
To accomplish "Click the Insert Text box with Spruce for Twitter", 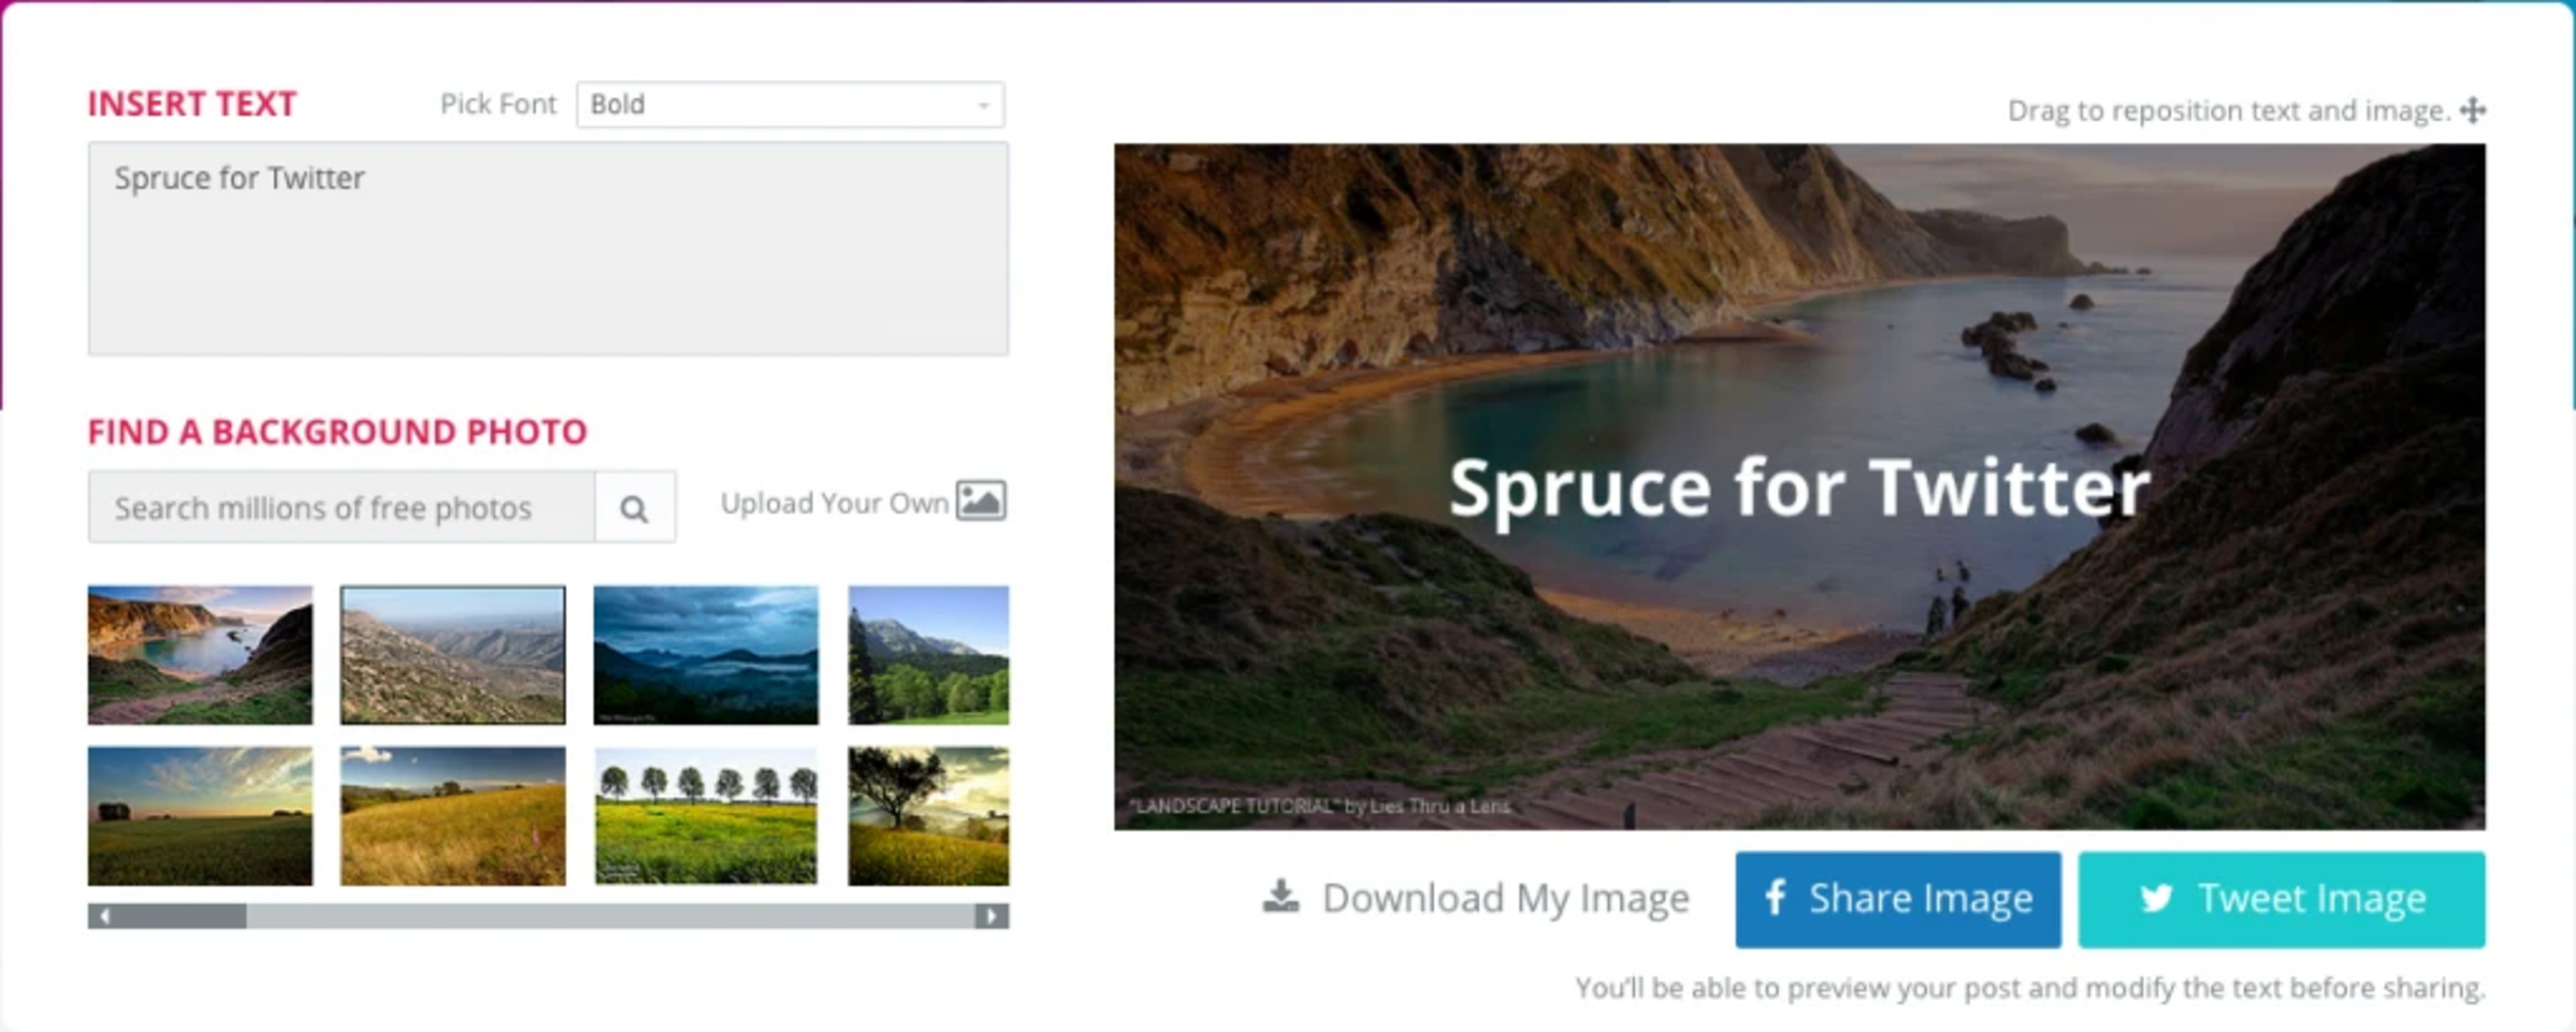I will (548, 248).
